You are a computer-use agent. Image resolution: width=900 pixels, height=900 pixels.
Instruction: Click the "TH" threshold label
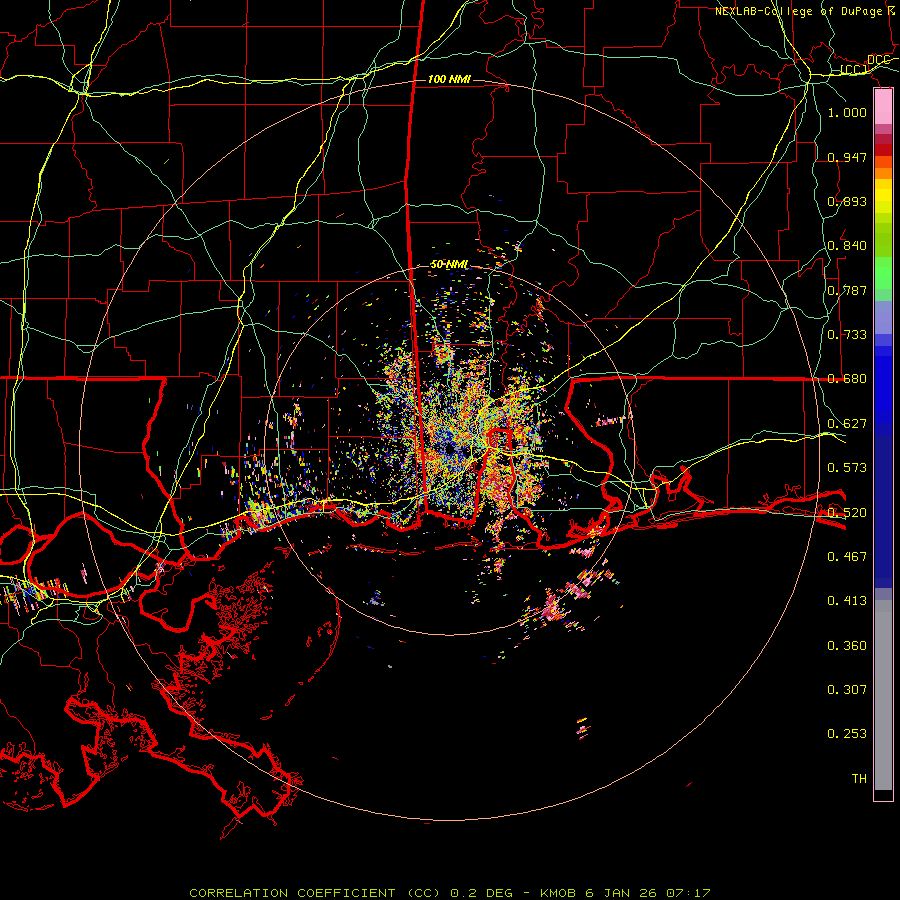tap(859, 779)
